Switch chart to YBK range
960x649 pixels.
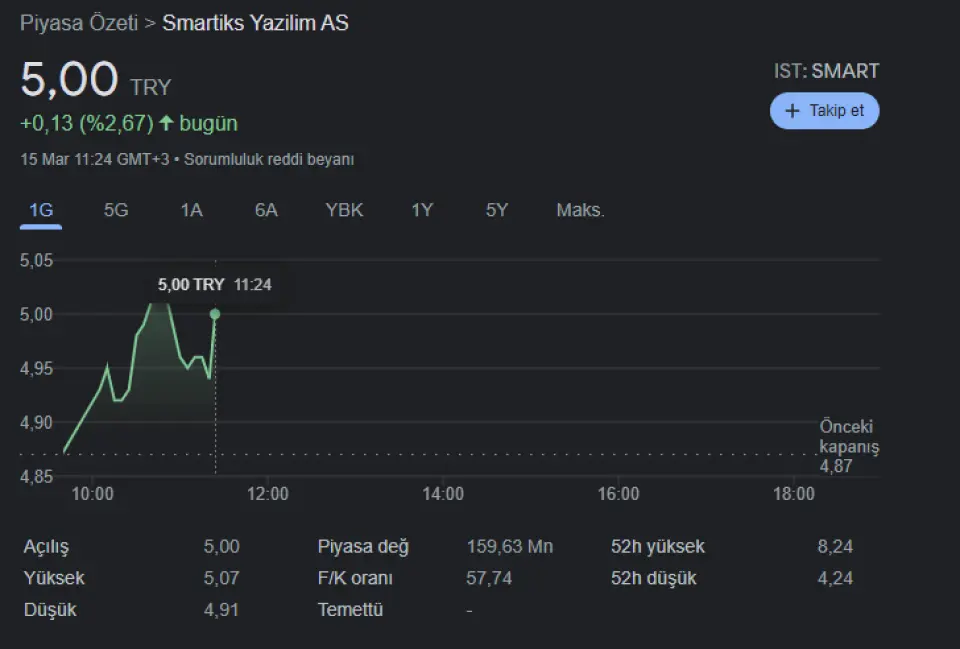(x=344, y=210)
